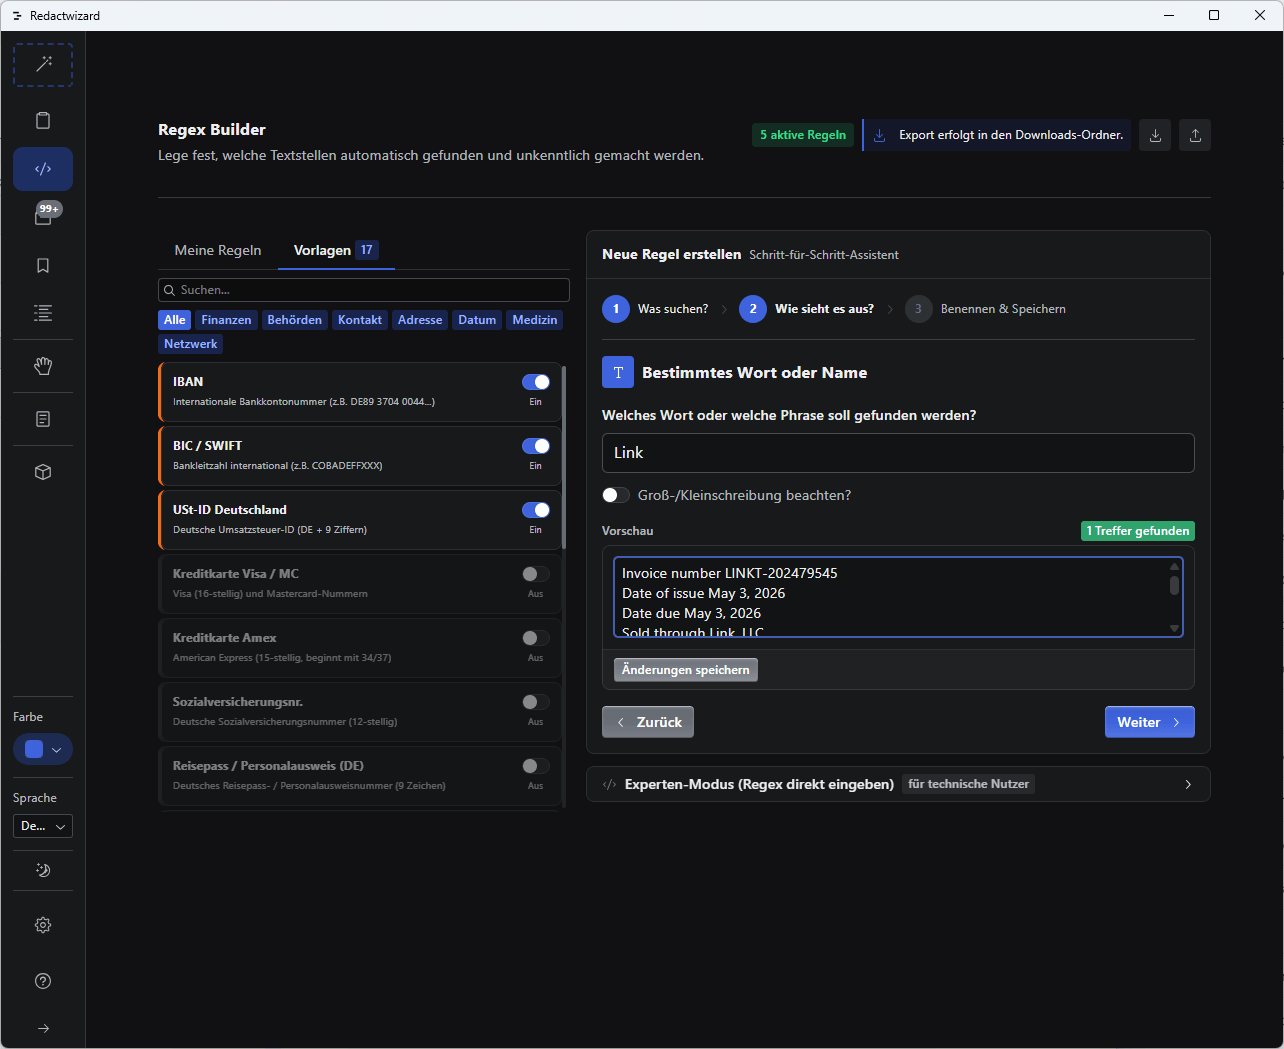
Task: Toggle dark mode with the moon icon
Action: coord(43,870)
